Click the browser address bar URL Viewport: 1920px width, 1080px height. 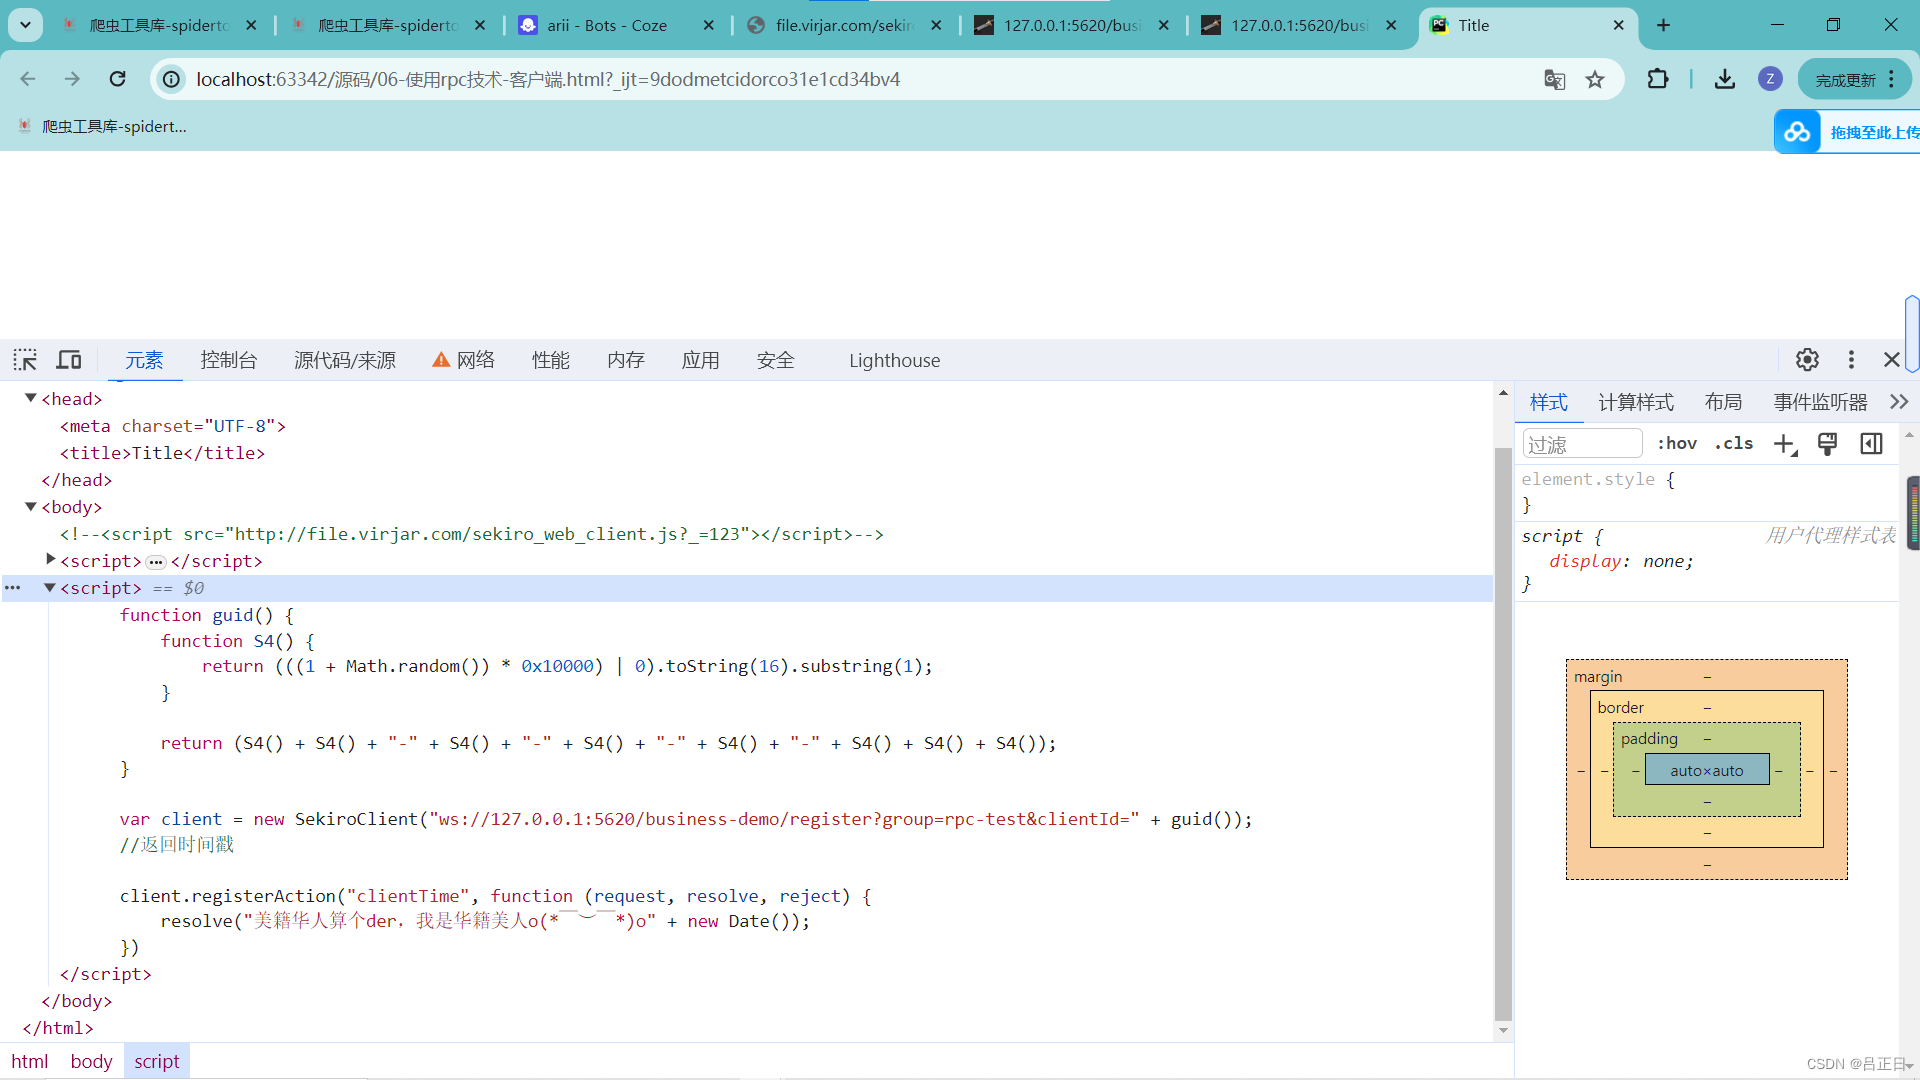click(x=548, y=79)
